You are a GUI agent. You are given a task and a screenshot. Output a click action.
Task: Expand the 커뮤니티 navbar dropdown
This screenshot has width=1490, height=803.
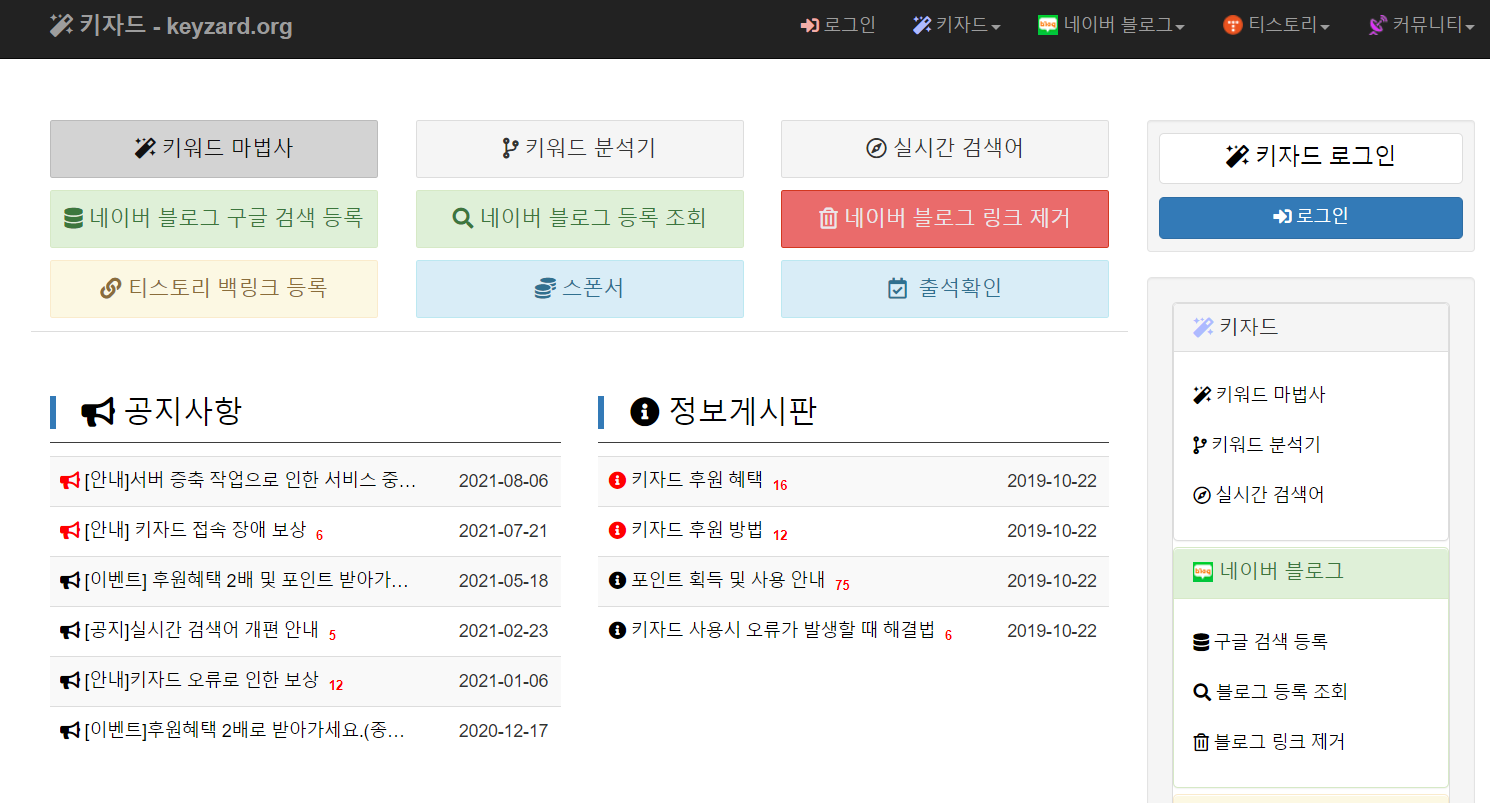(1421, 25)
